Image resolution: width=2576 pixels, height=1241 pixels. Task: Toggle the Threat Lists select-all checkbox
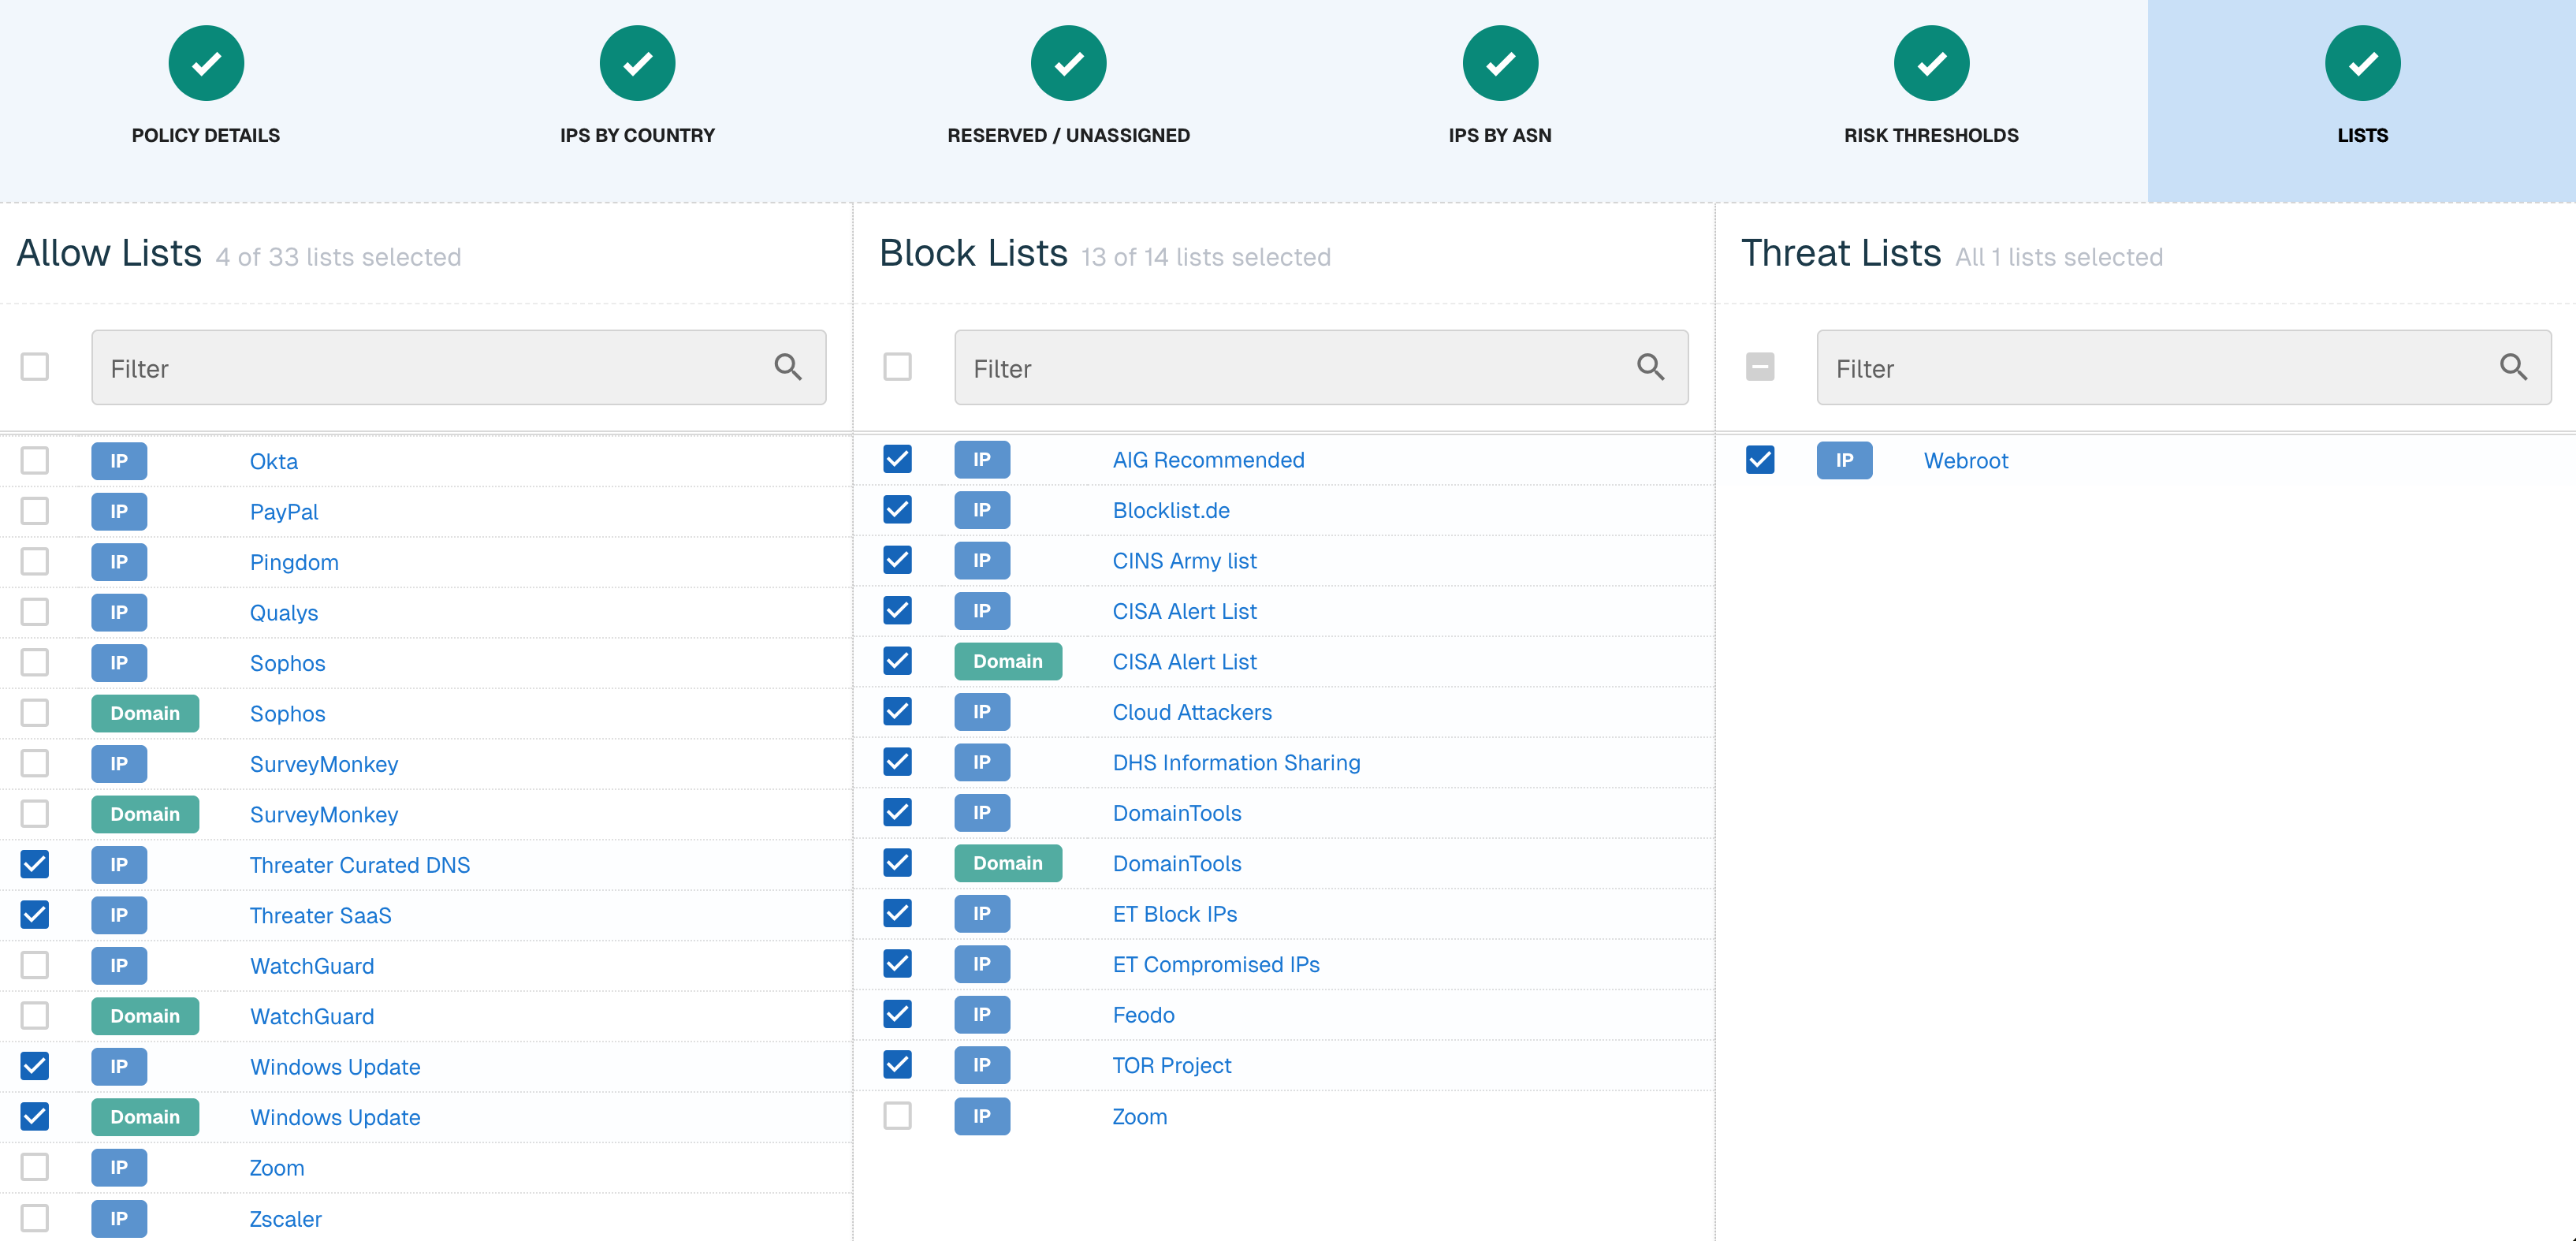(x=1760, y=366)
